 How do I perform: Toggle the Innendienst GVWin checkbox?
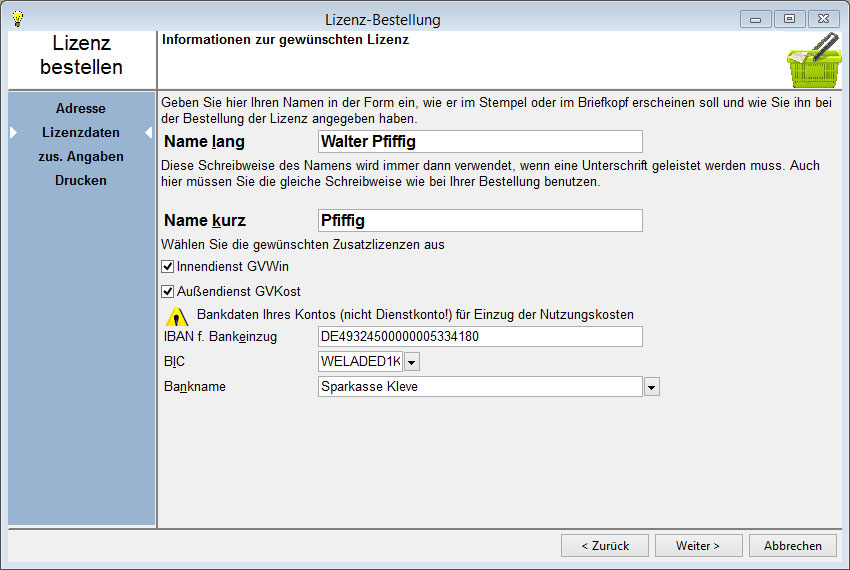click(x=167, y=267)
